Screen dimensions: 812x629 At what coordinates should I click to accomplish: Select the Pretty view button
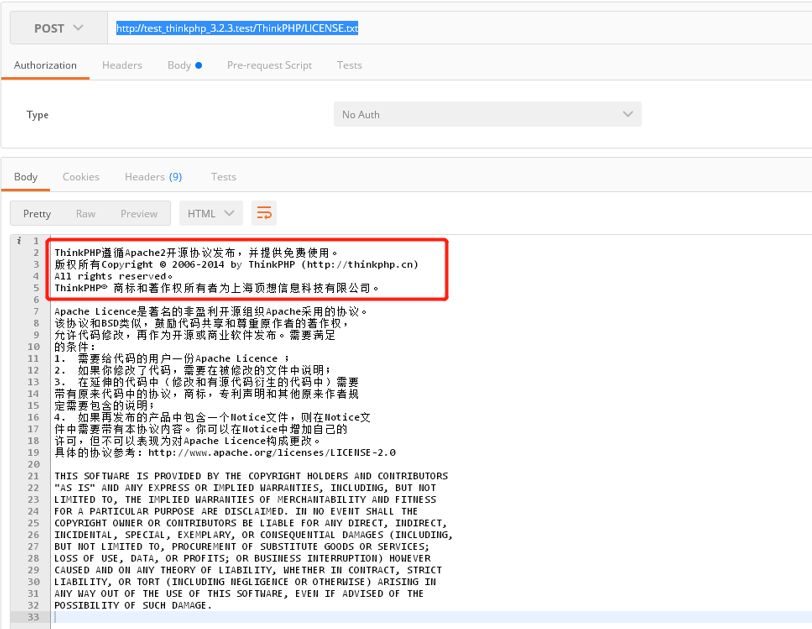(37, 214)
